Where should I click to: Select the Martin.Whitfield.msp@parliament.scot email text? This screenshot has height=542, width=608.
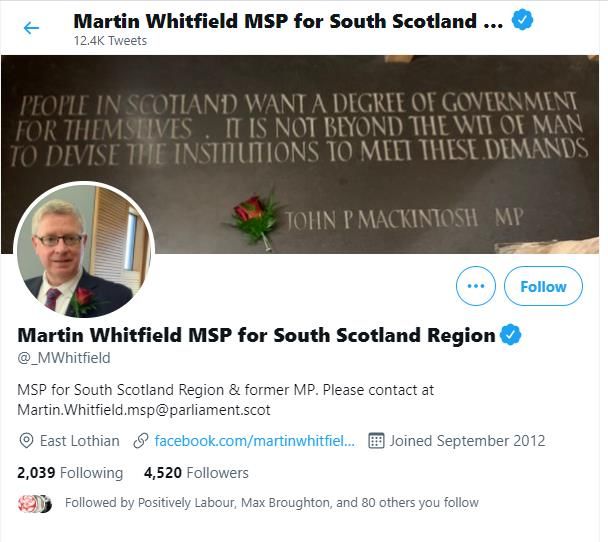[x=144, y=410]
